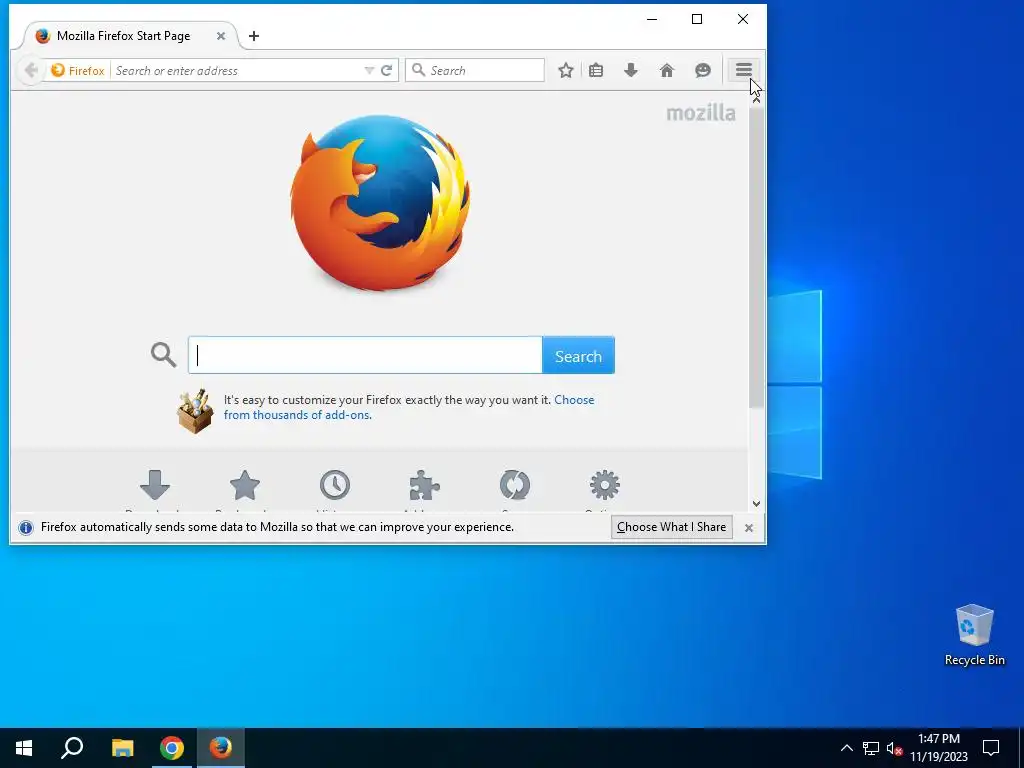
Task: Click the Back arrow button
Action: [30, 71]
